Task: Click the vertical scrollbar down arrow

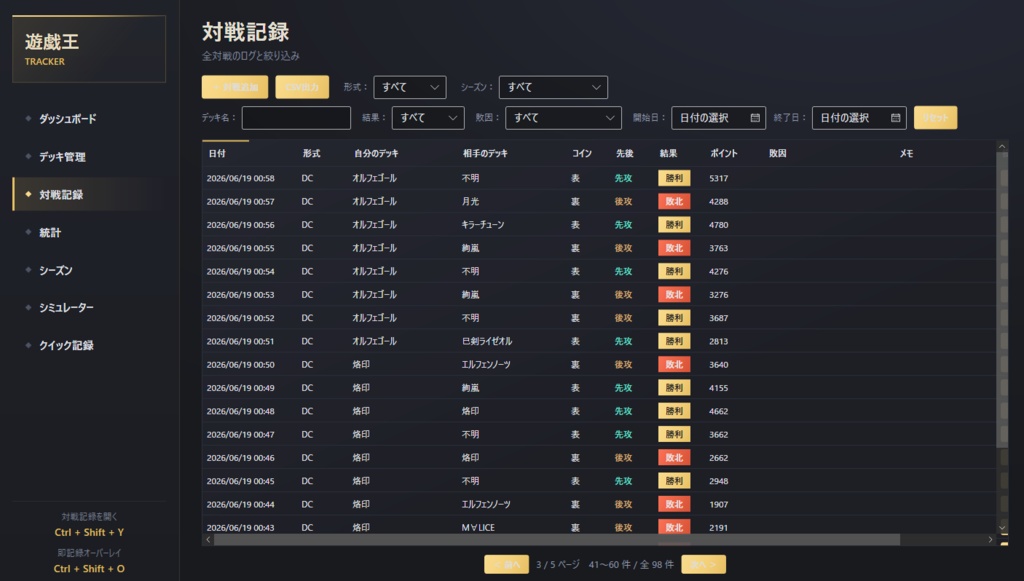Action: 1002,527
